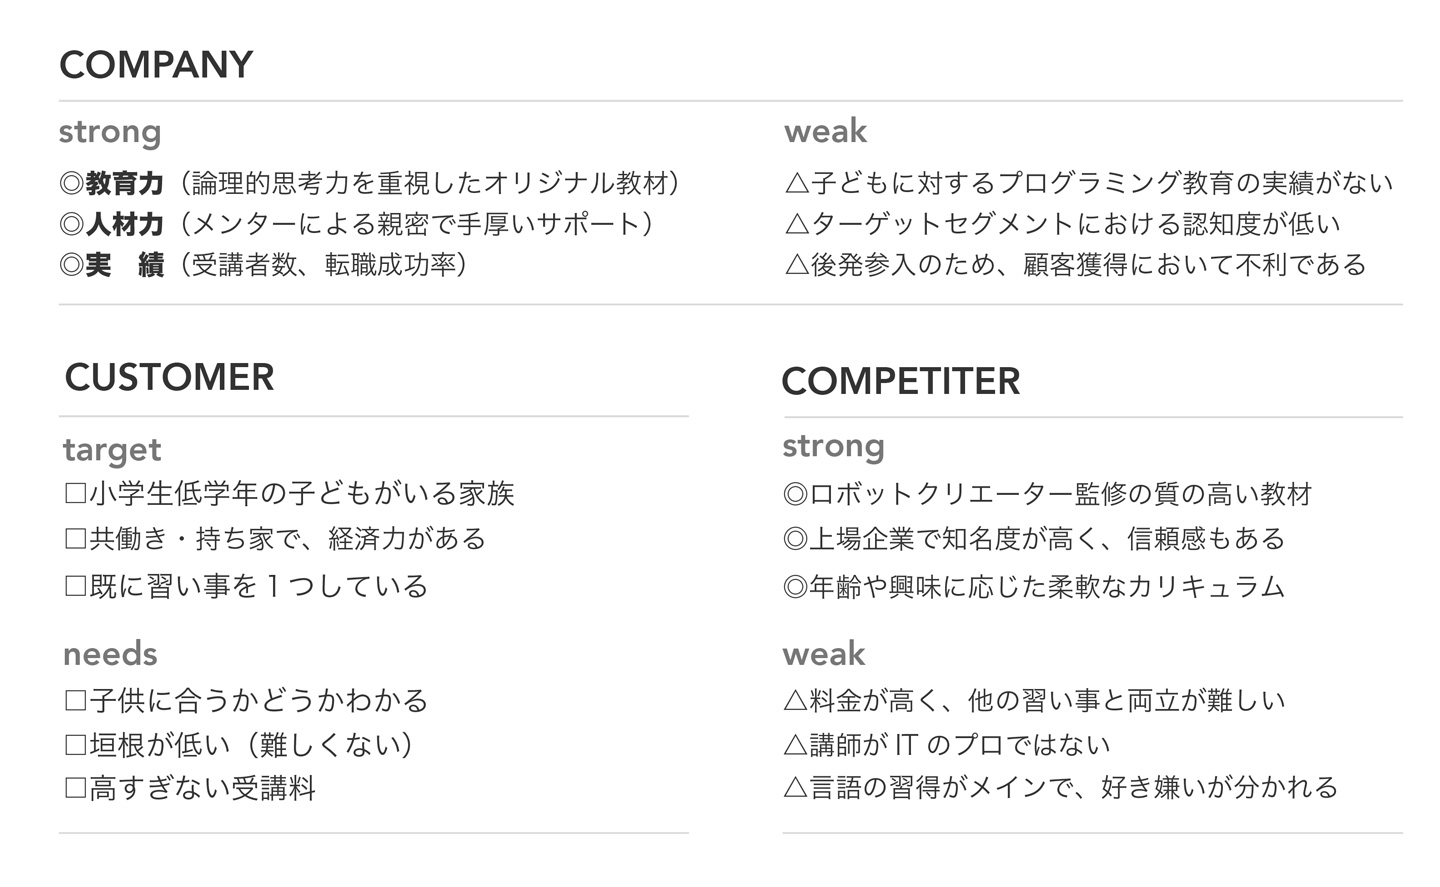The image size is (1440, 887).
Task: Check the box for 共働き・持ち家で、経済力がある
Action: coord(75,540)
